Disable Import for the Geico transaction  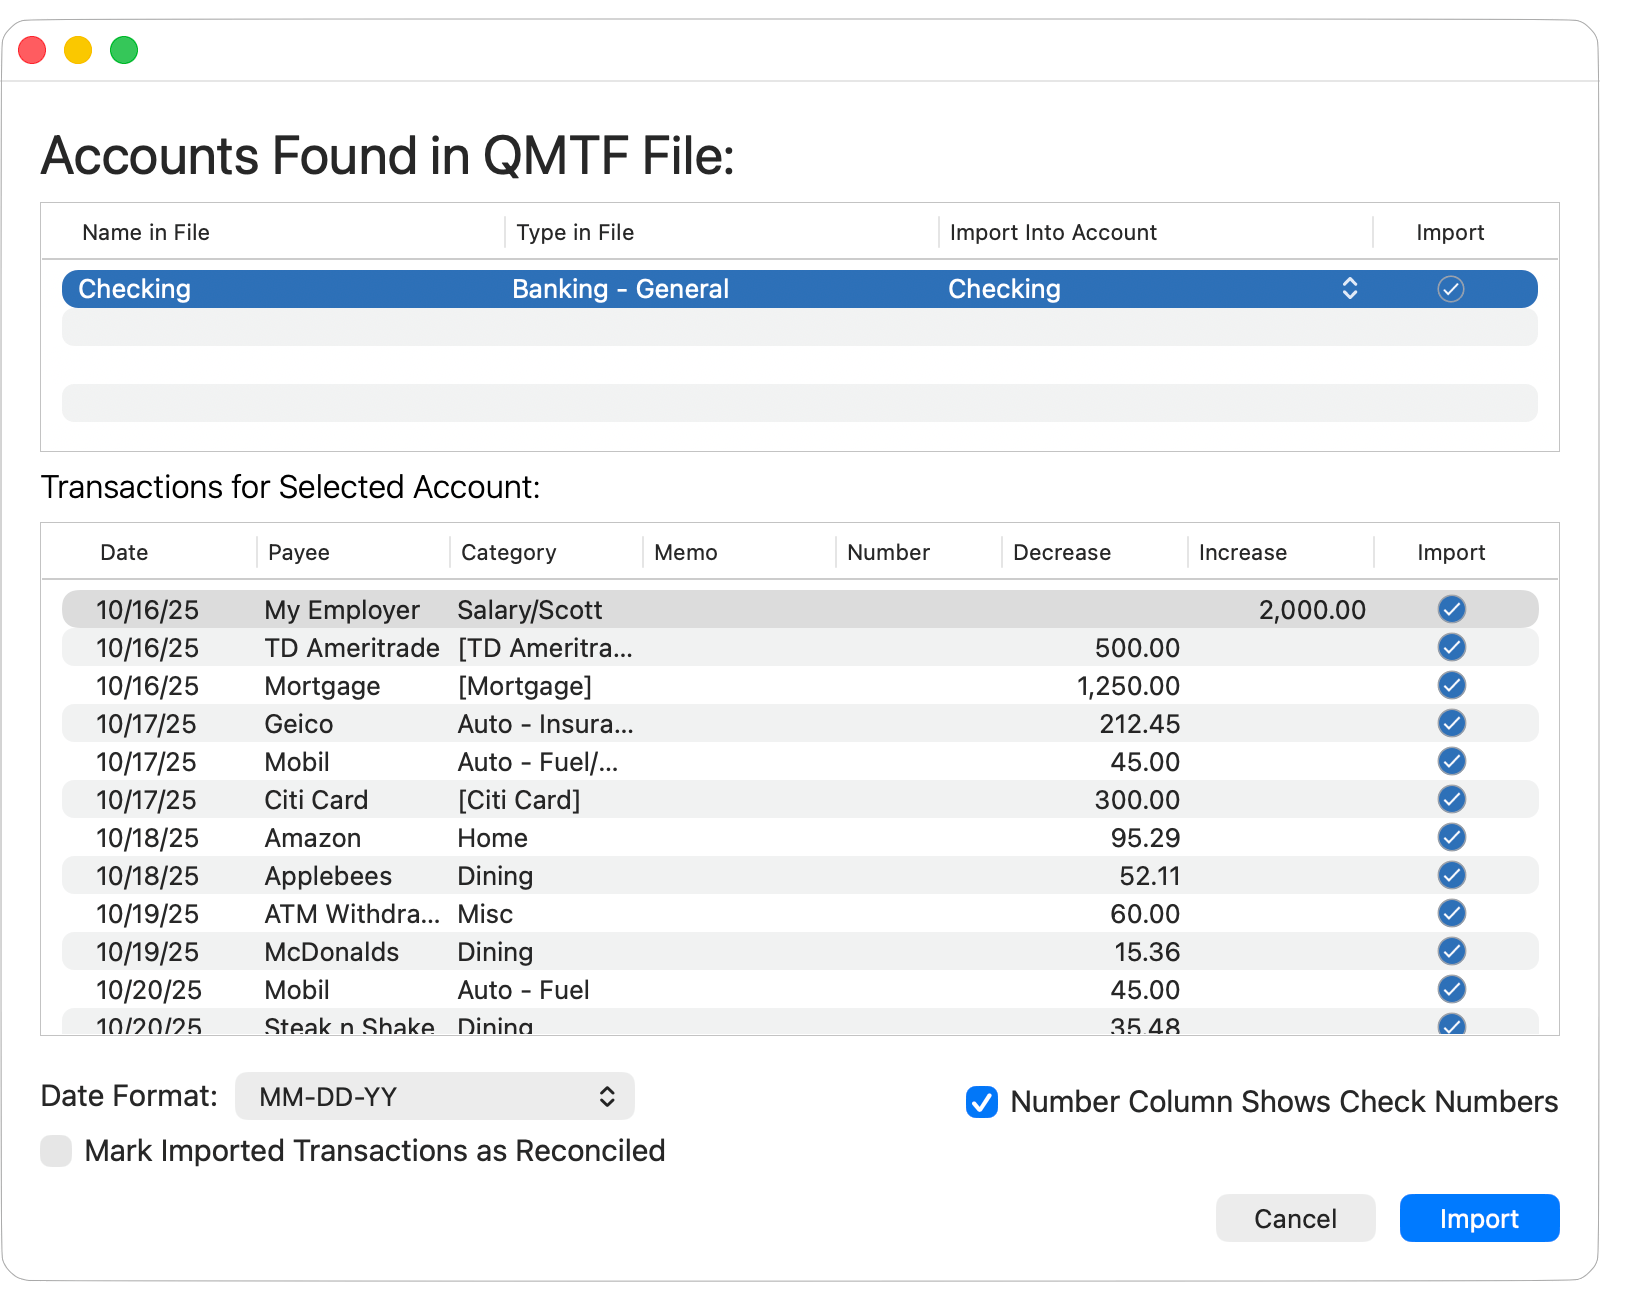pyautogui.click(x=1451, y=723)
